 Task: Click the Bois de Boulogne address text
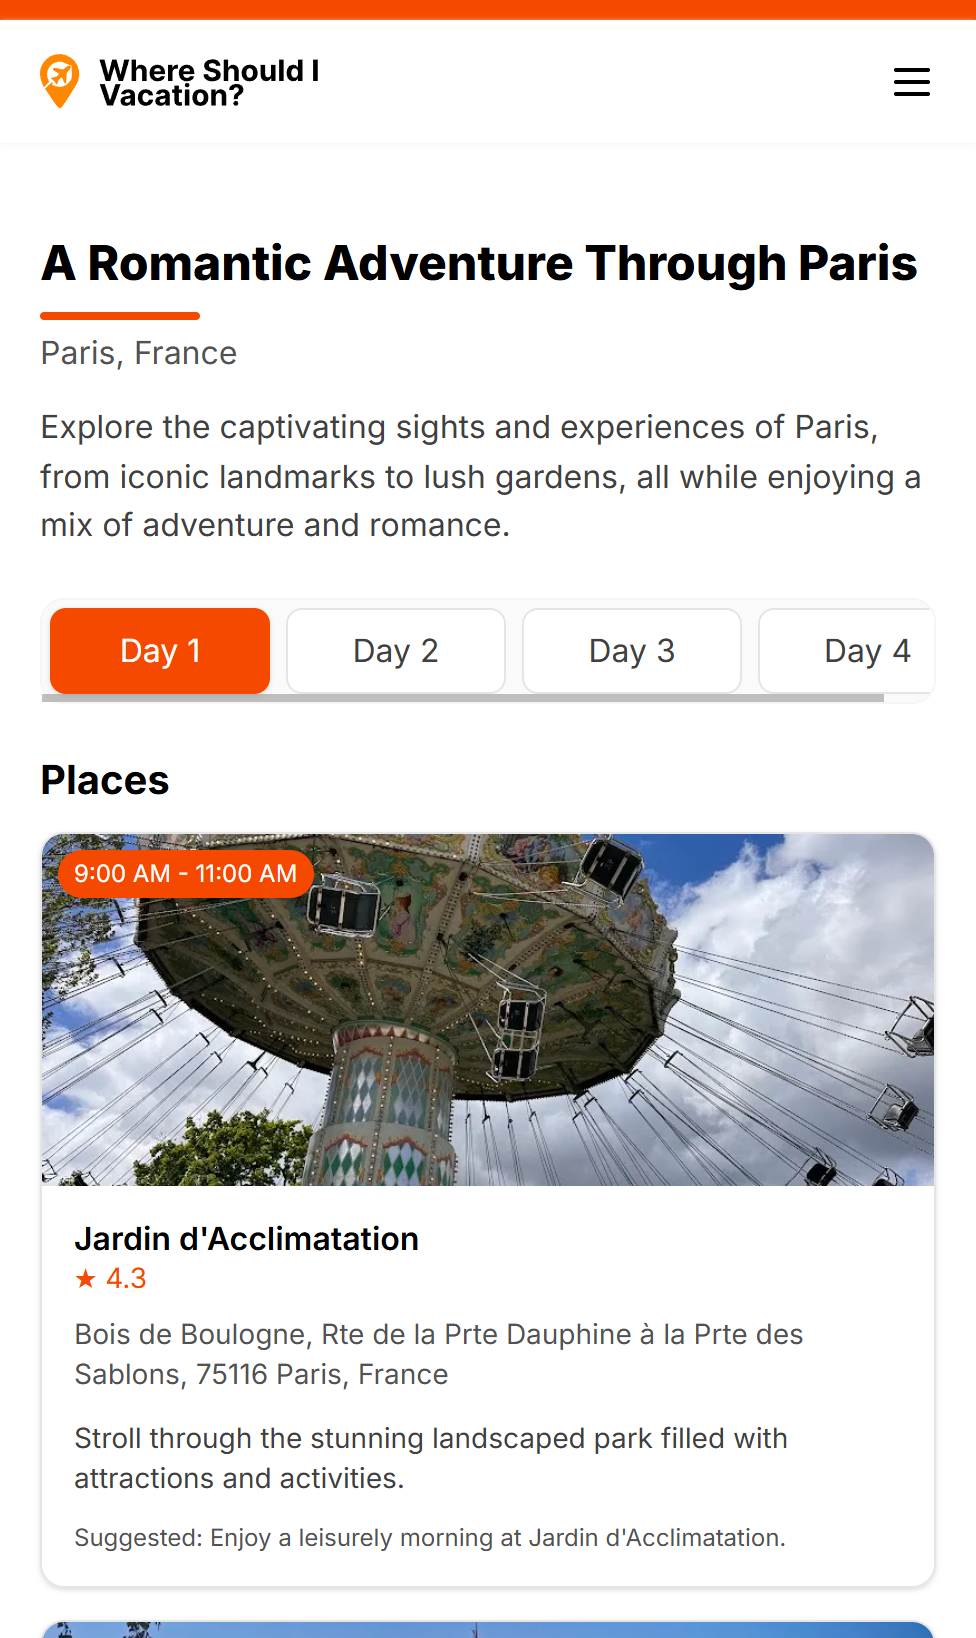point(438,1354)
